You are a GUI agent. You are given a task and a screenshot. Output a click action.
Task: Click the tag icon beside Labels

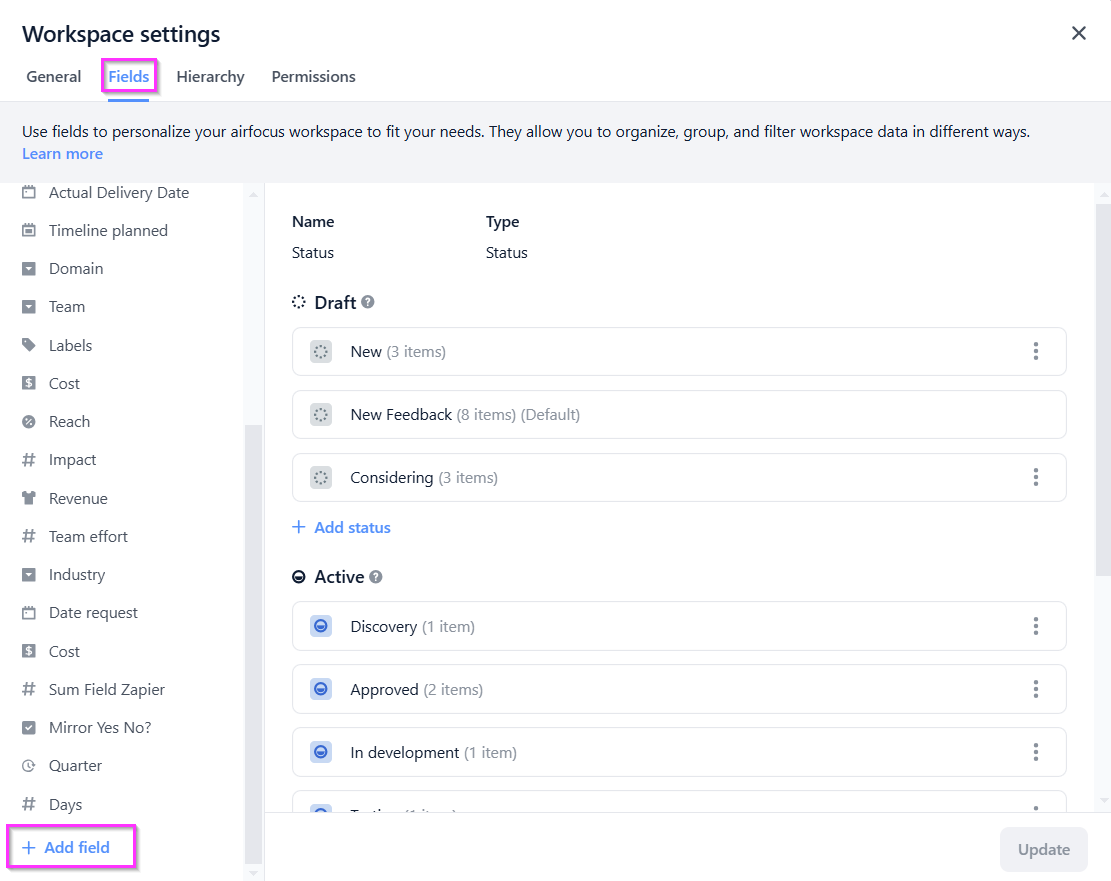28,345
